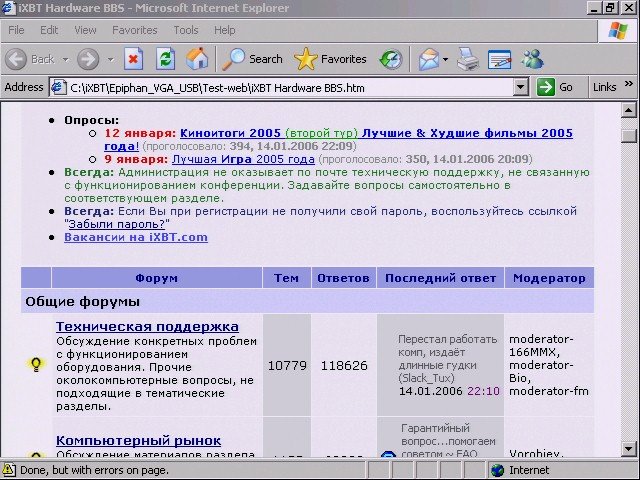
Task: Show browsing History with the clock icon
Action: pyautogui.click(x=391, y=60)
